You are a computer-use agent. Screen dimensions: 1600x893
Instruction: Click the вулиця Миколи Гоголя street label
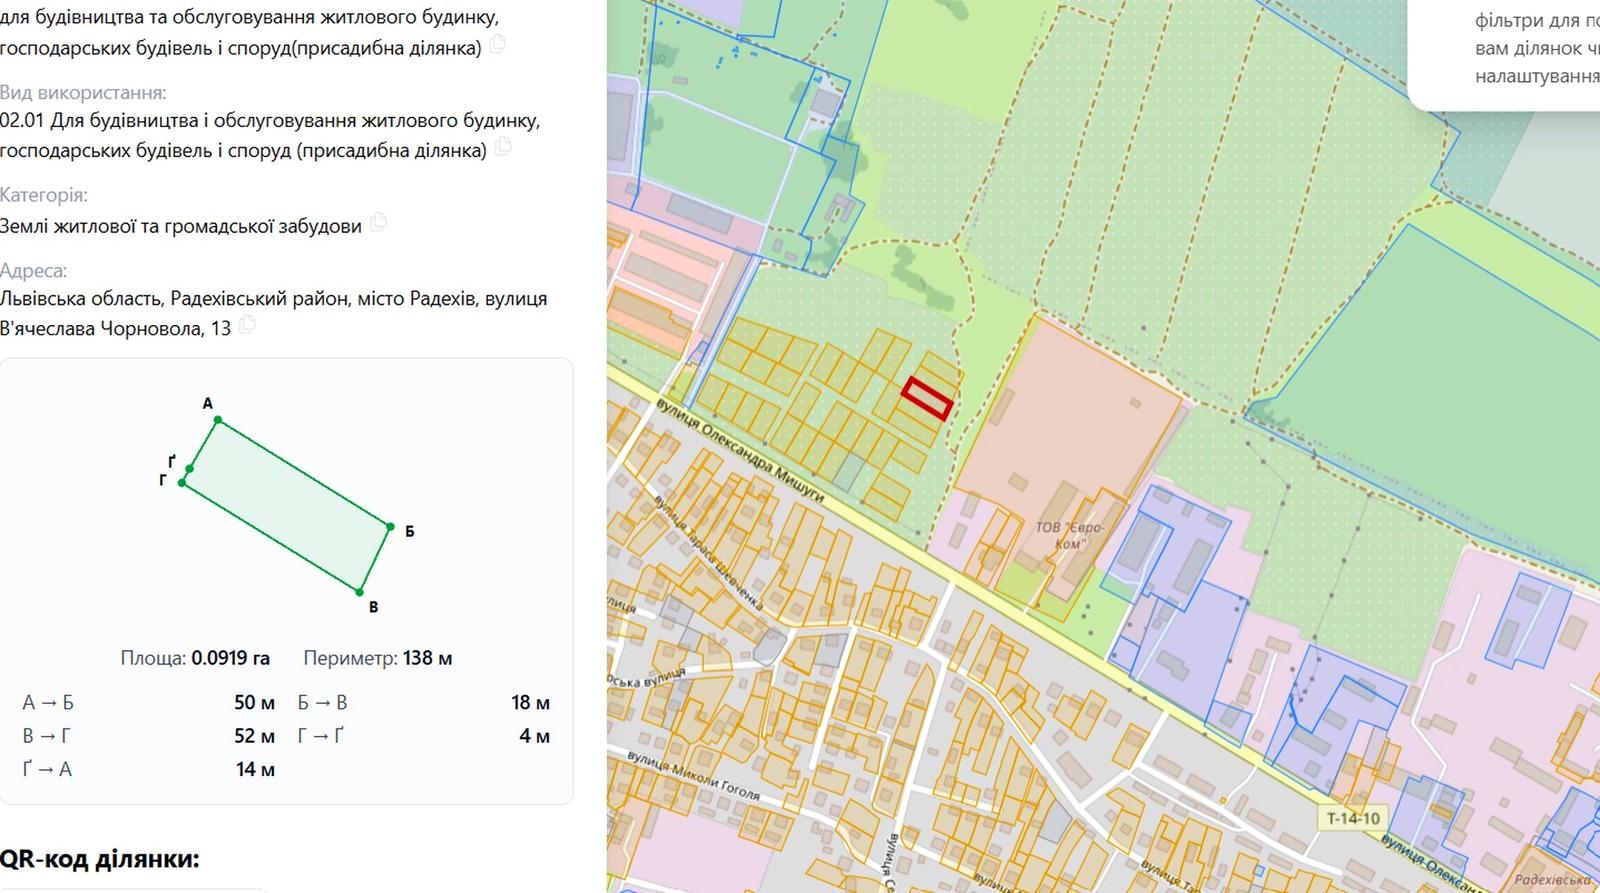pyautogui.click(x=693, y=775)
